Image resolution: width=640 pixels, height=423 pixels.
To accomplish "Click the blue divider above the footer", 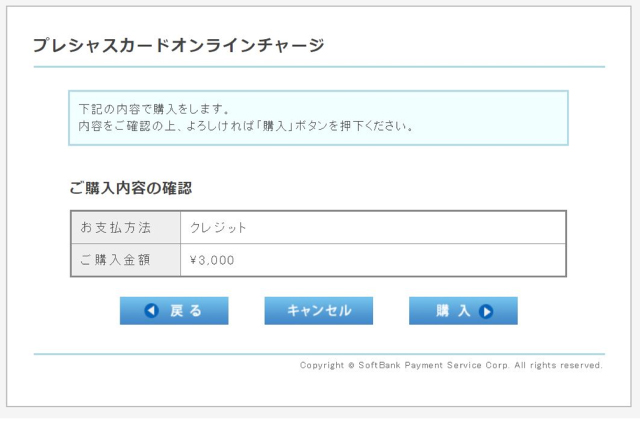I will point(319,354).
